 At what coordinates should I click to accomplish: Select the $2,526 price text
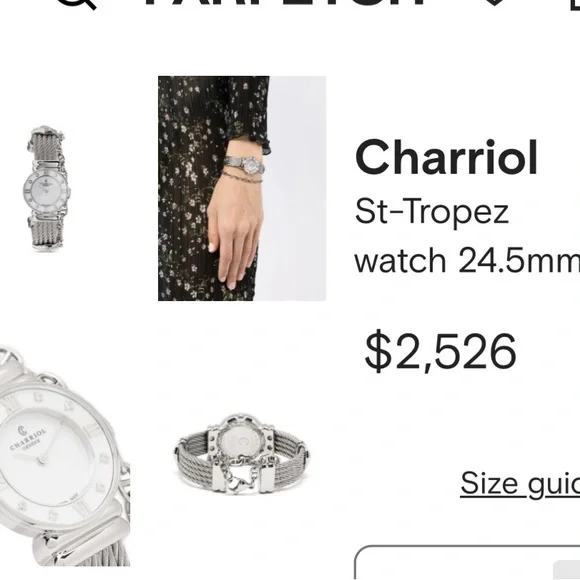(440, 351)
